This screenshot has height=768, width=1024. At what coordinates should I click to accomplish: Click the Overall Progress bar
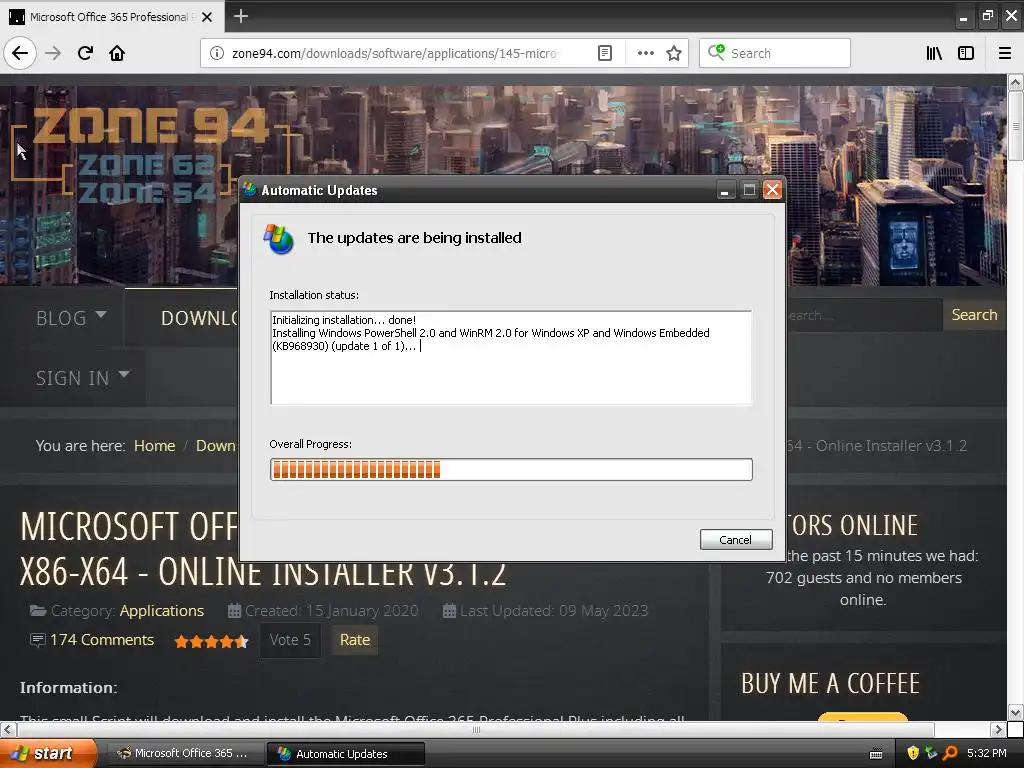coord(511,470)
